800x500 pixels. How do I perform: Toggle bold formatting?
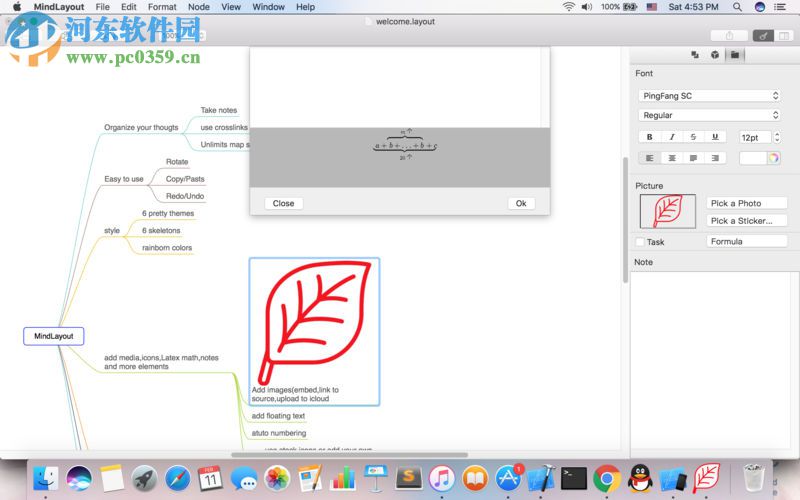coord(649,137)
